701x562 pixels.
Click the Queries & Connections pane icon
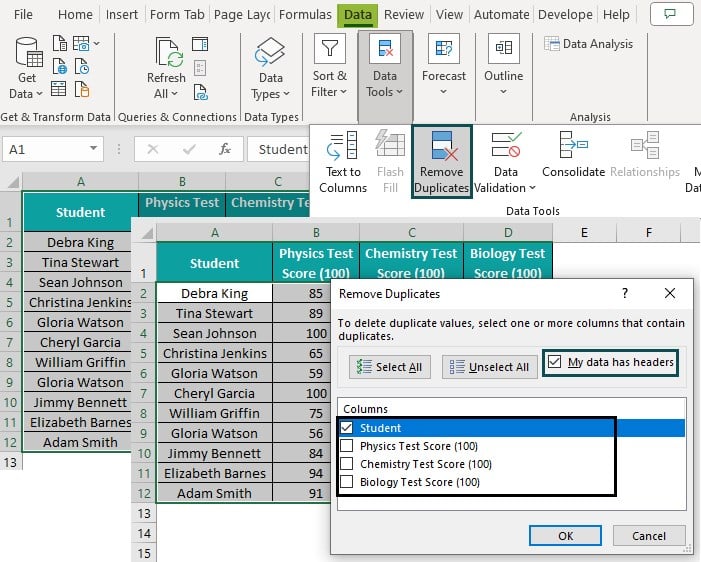[x=200, y=44]
